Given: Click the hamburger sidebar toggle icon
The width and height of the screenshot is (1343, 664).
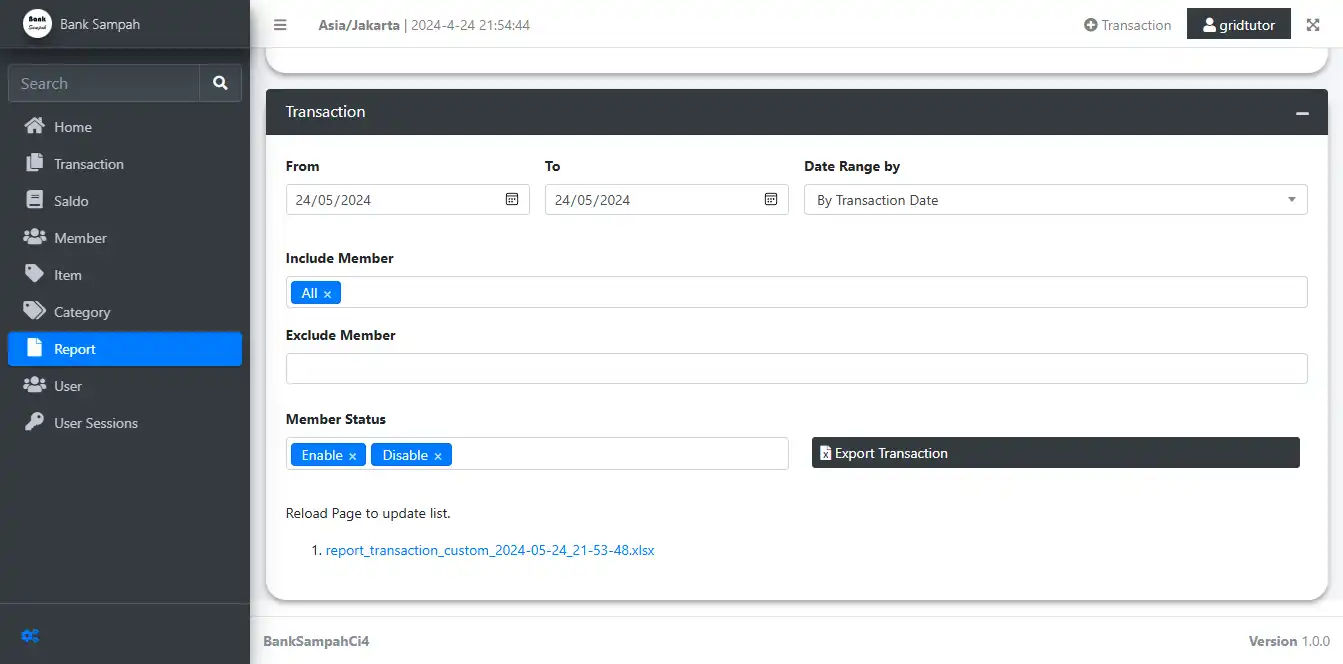Looking at the screenshot, I should [x=280, y=25].
